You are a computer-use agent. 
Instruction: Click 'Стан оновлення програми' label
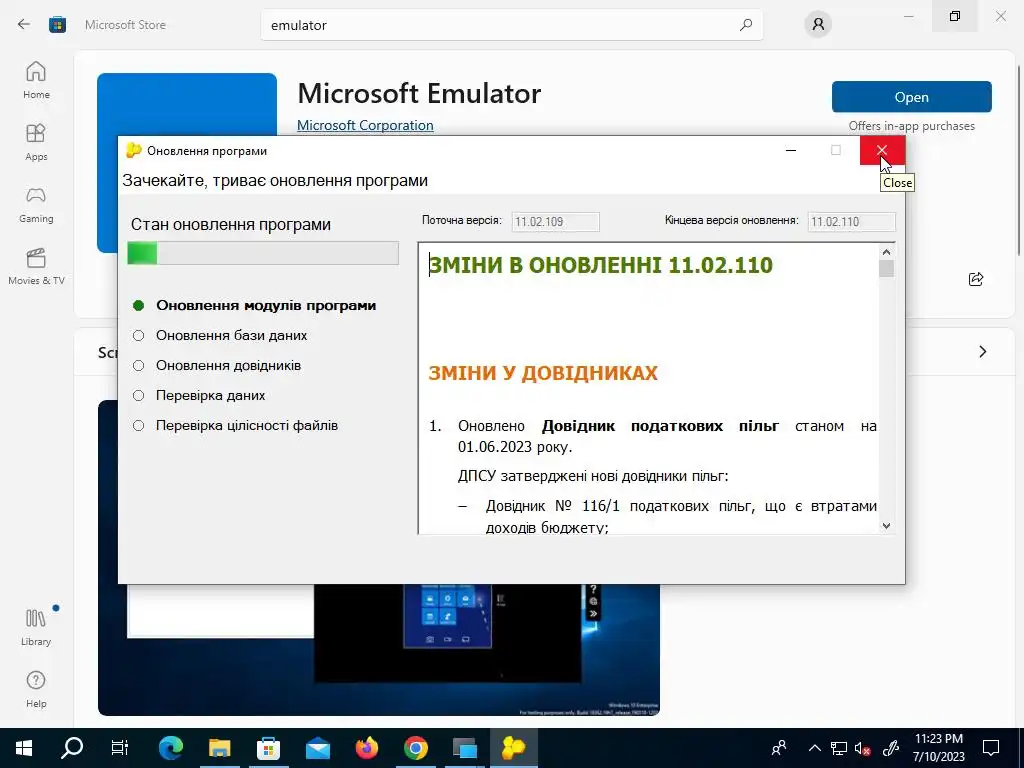(231, 225)
